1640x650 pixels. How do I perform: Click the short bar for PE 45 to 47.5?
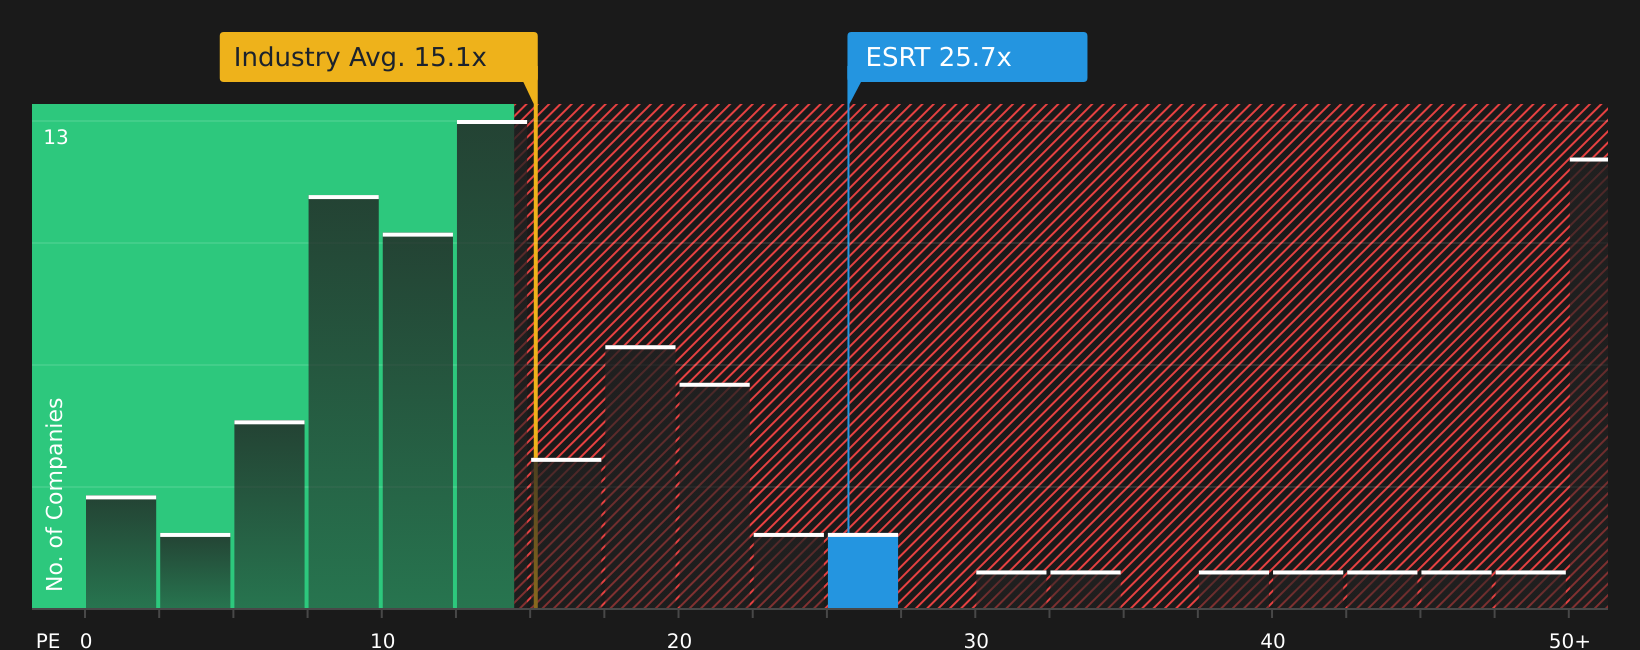[1456, 590]
